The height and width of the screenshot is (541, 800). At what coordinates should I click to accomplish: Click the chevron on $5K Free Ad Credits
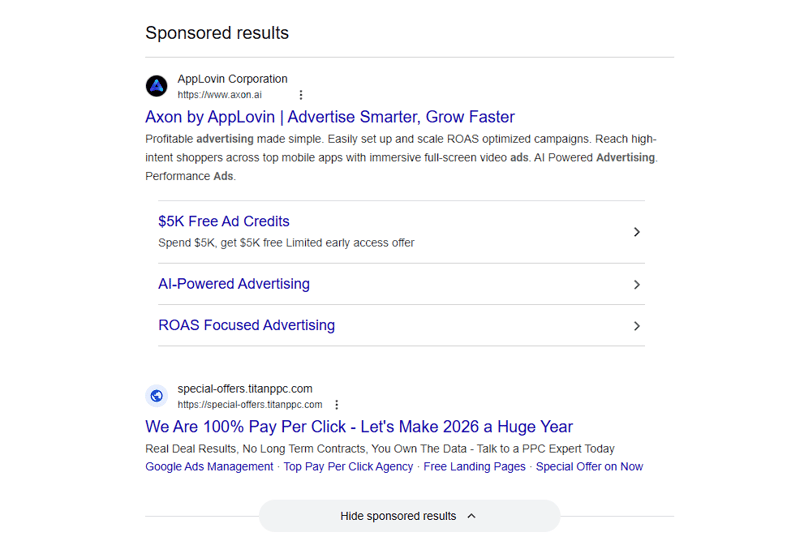(637, 232)
